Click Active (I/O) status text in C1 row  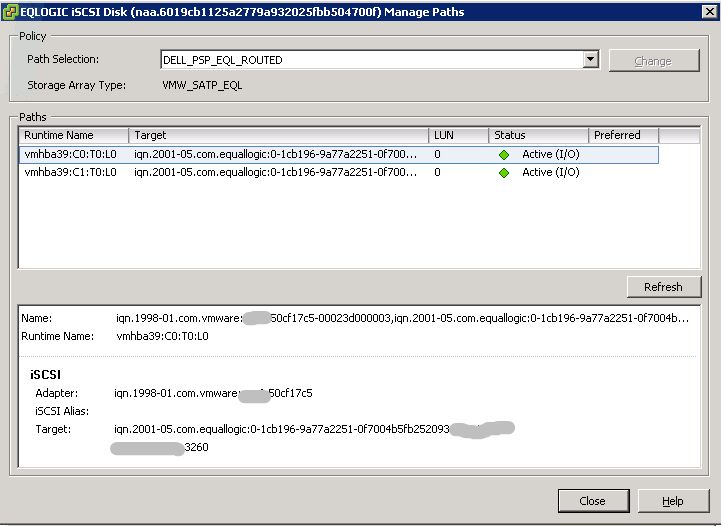[551, 172]
